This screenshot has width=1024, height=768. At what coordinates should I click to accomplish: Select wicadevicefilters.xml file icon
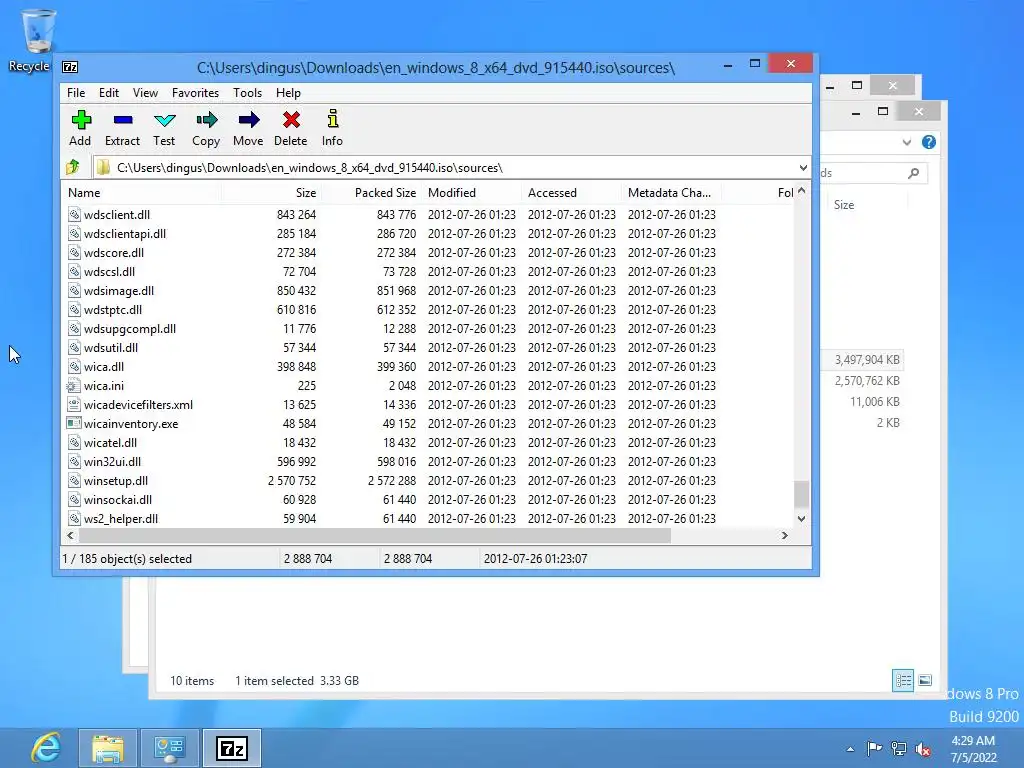click(x=74, y=404)
